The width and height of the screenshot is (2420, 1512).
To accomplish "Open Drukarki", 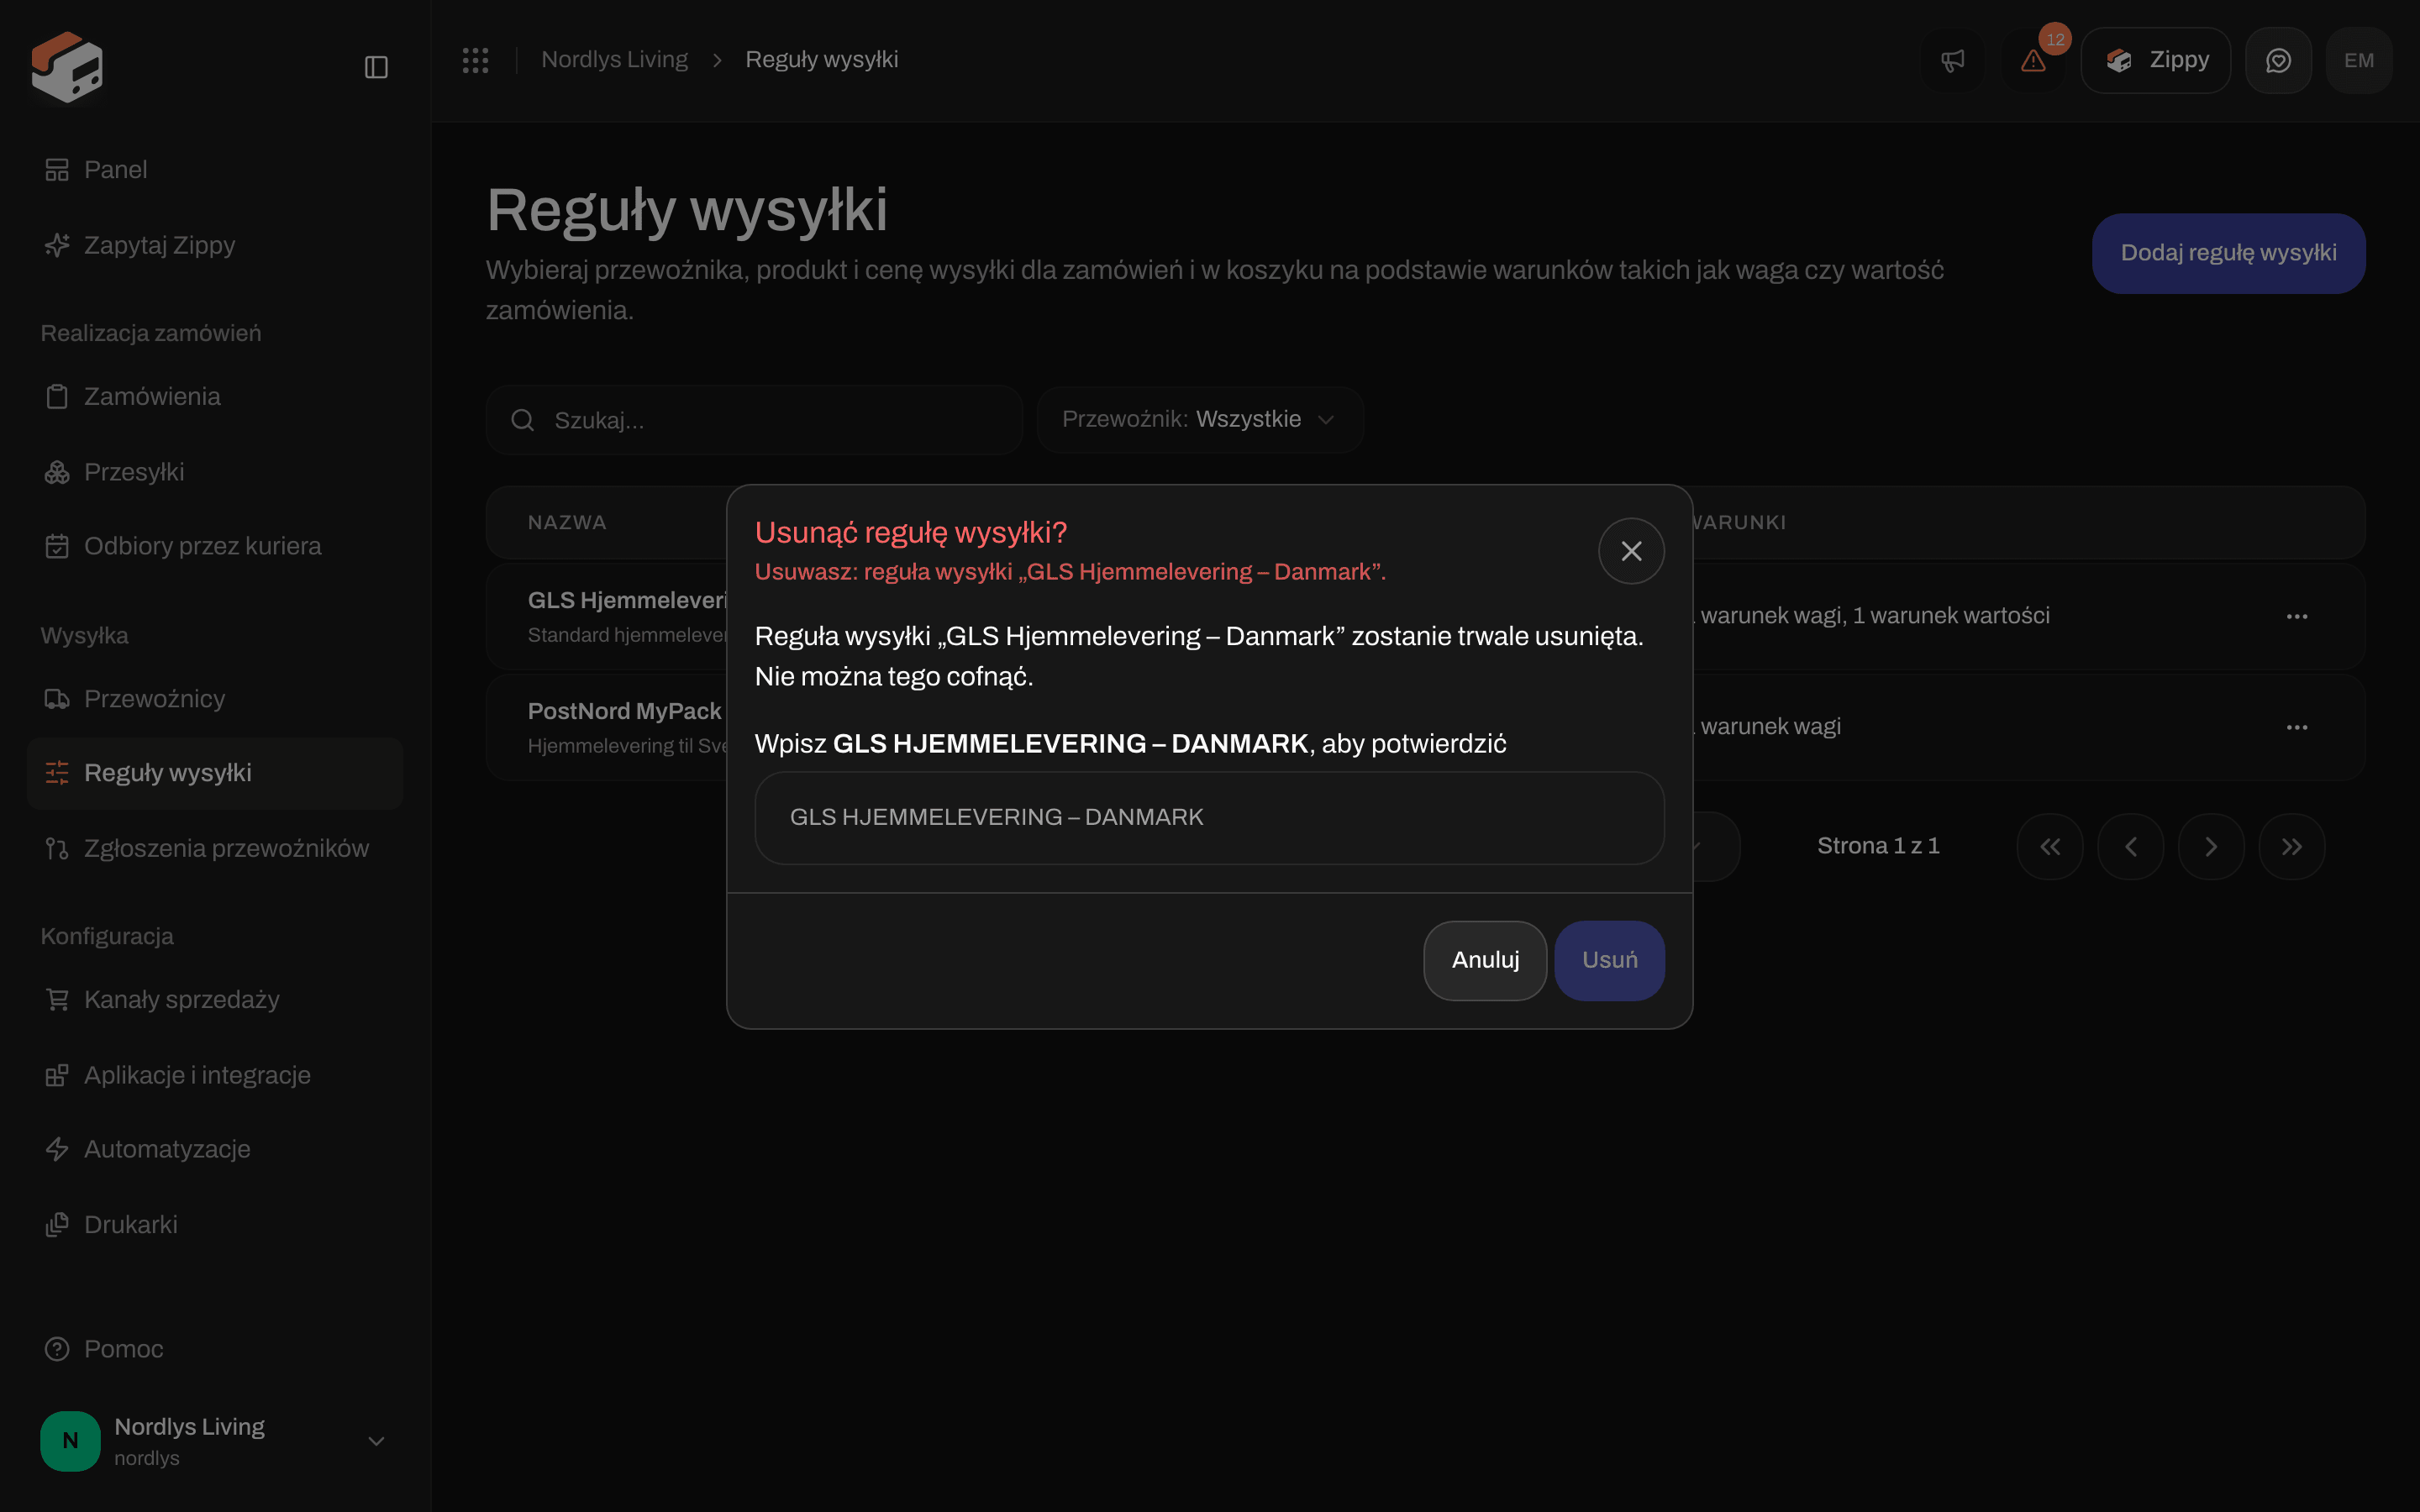I will (215, 1225).
